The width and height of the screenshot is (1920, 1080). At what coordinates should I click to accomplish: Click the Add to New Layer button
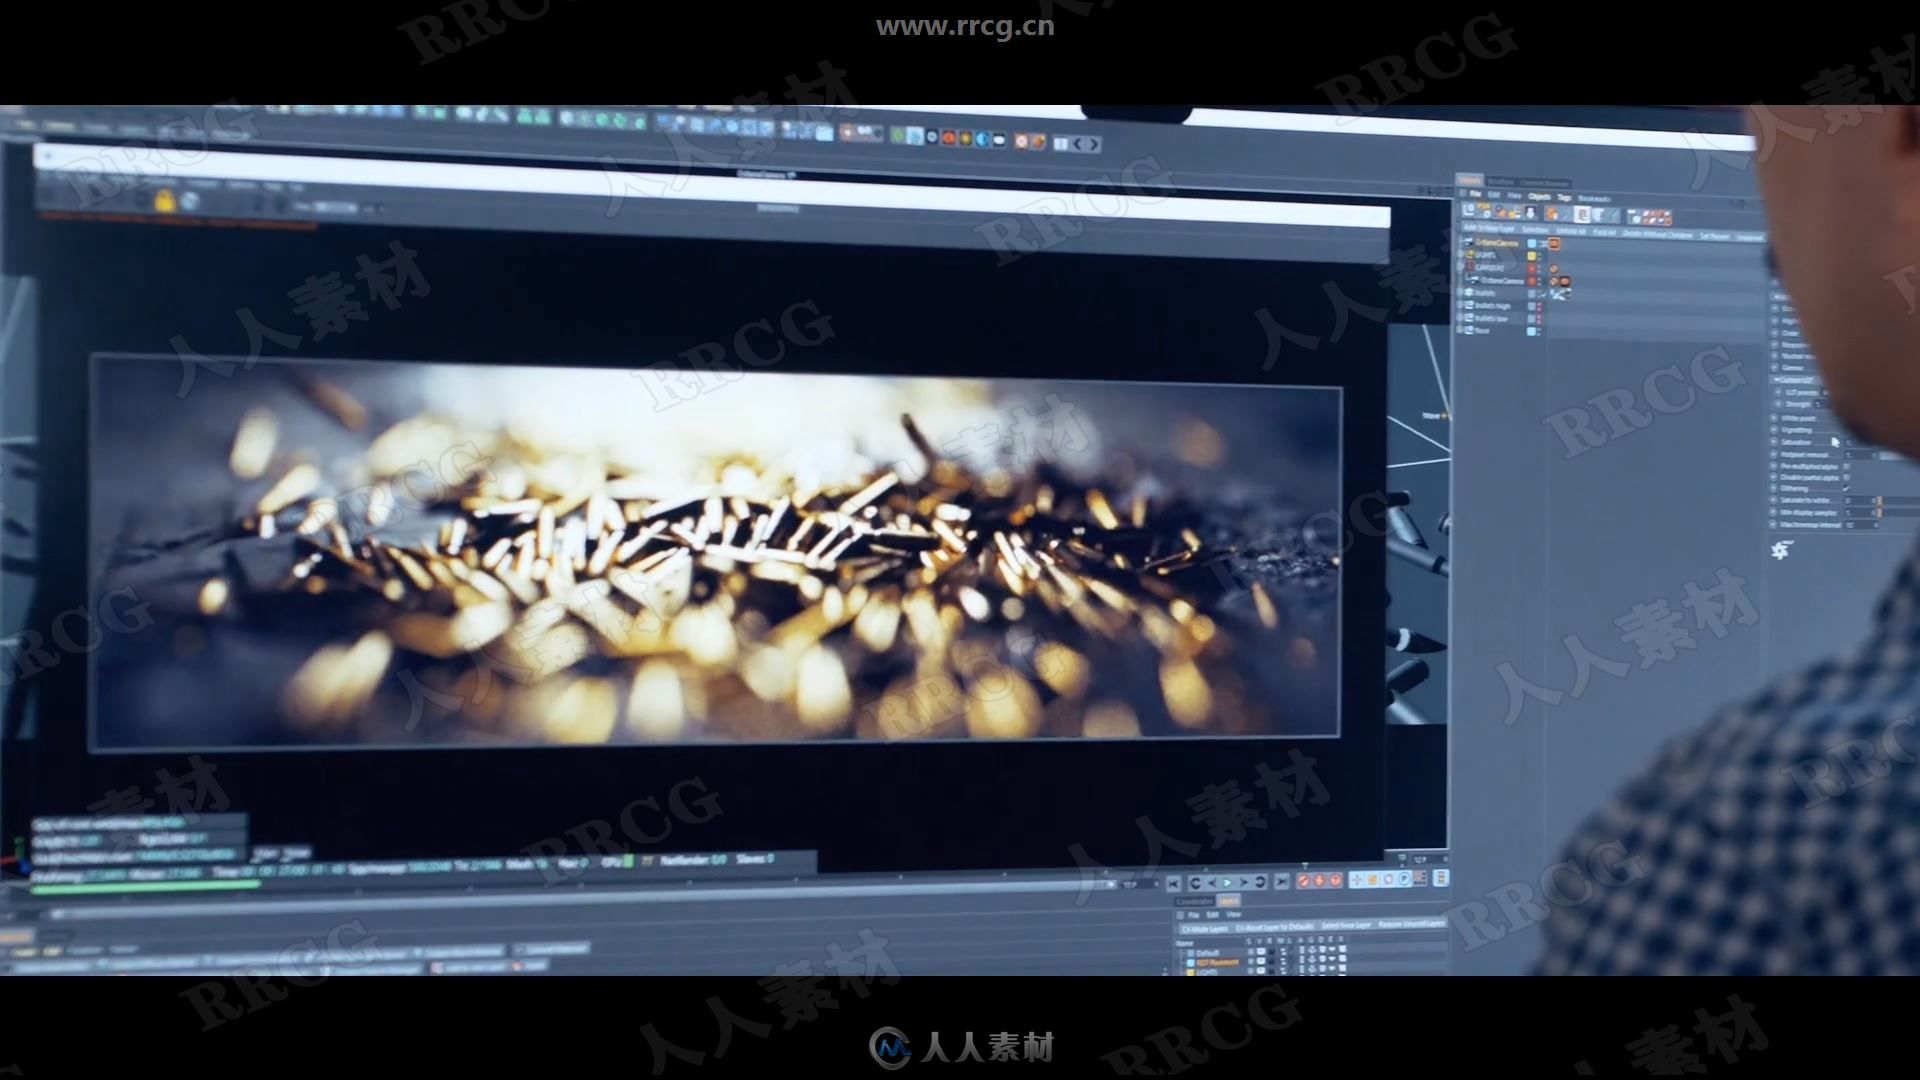(1489, 228)
